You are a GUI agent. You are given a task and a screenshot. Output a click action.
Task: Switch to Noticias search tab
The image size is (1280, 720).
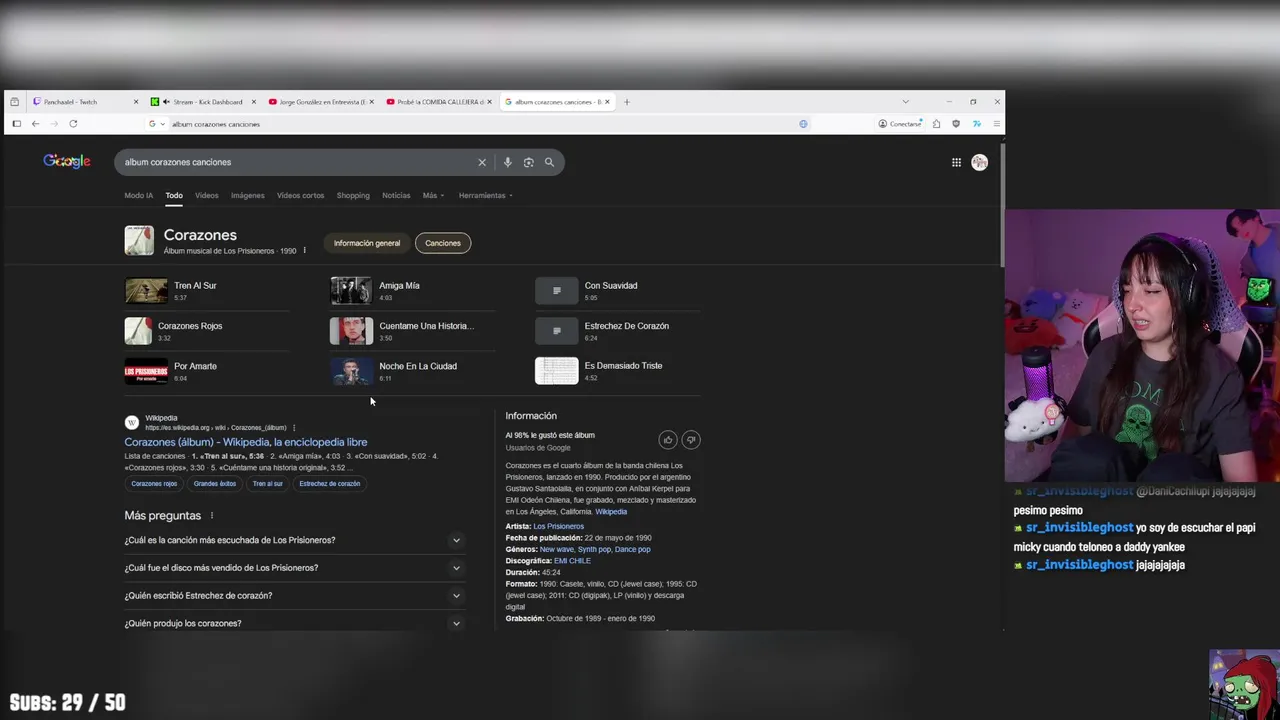coord(396,196)
